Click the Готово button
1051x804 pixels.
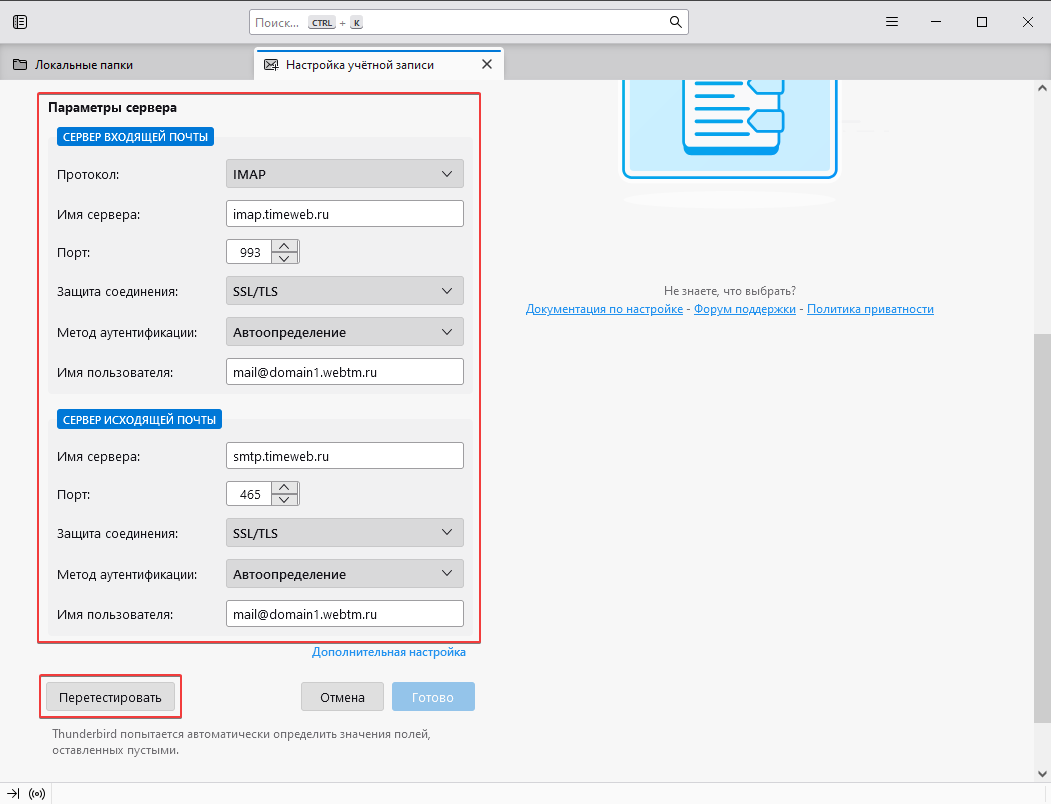point(433,697)
